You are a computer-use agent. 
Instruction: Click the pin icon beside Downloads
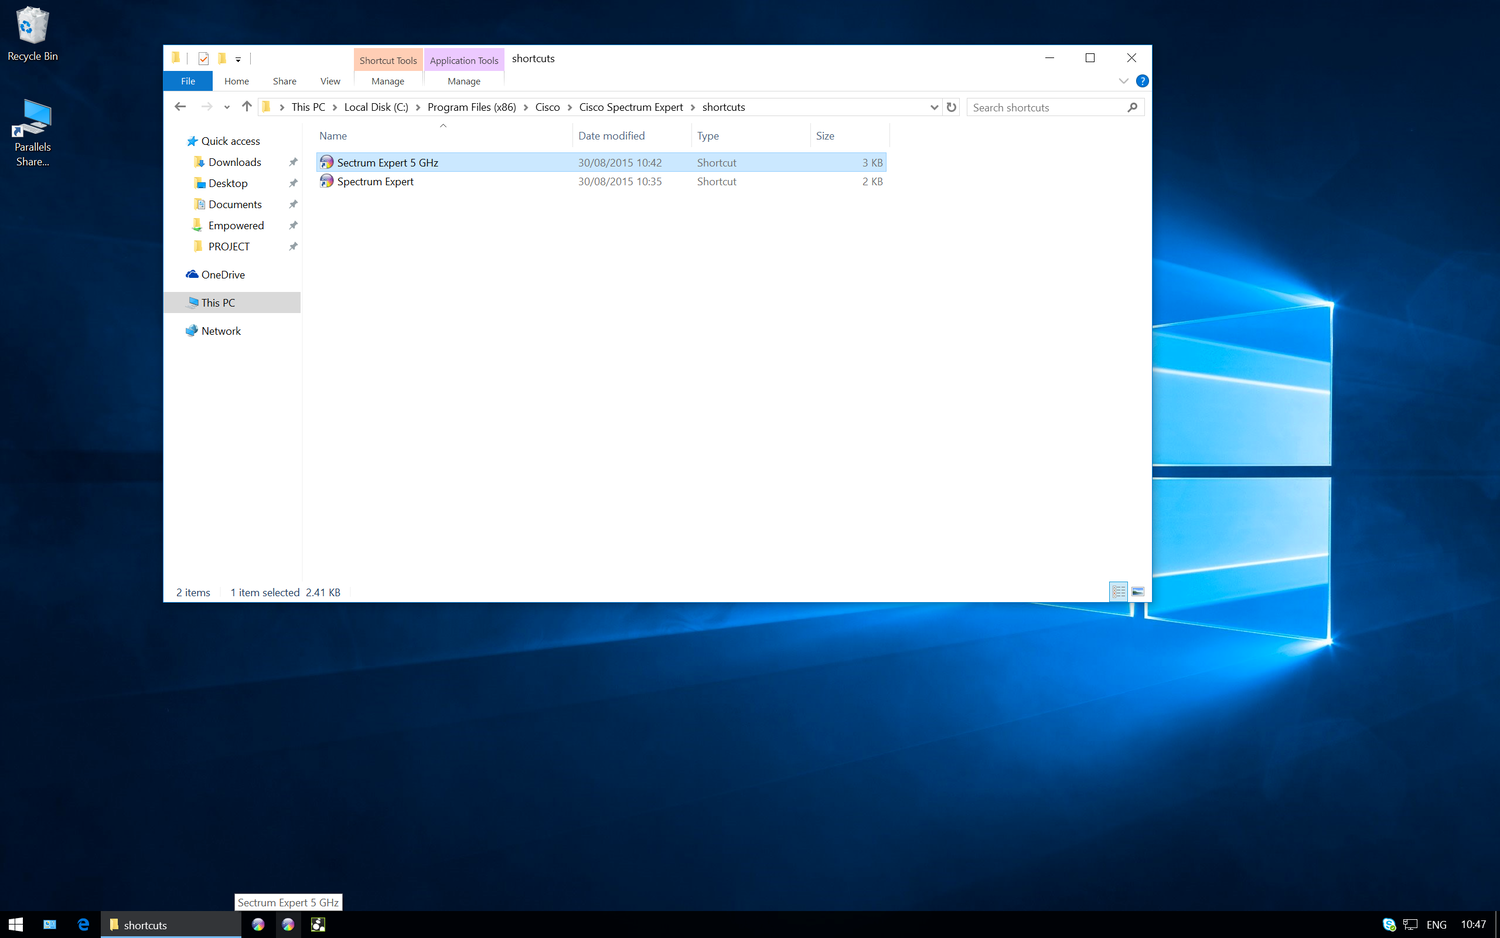click(293, 162)
